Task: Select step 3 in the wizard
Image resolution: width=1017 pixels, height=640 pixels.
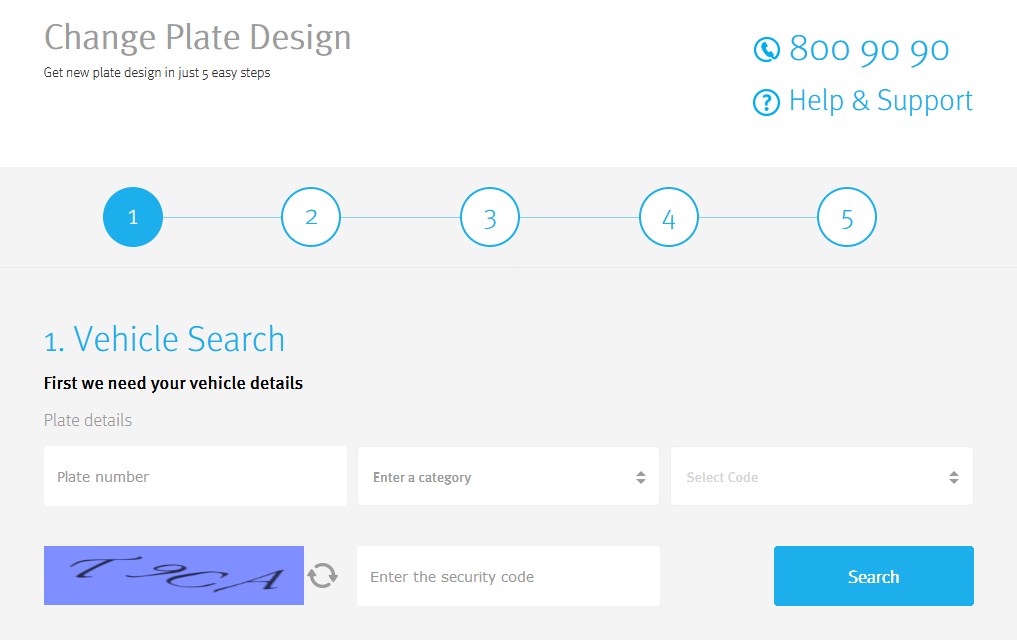Action: [x=490, y=218]
